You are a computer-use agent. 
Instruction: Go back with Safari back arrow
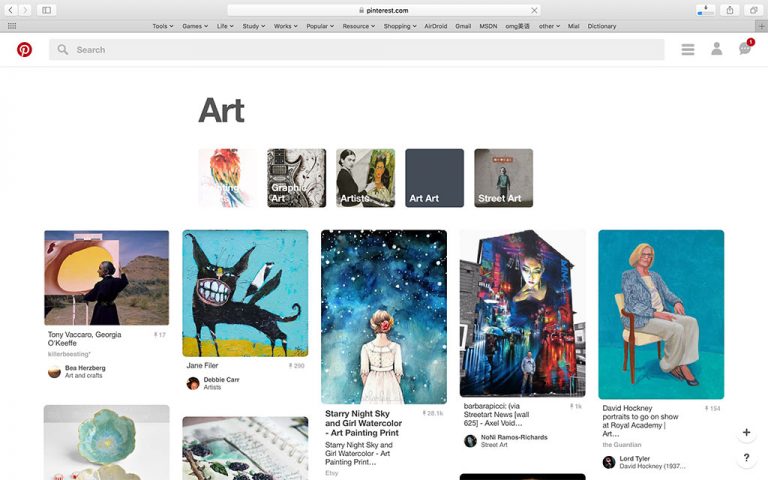click(x=10, y=10)
